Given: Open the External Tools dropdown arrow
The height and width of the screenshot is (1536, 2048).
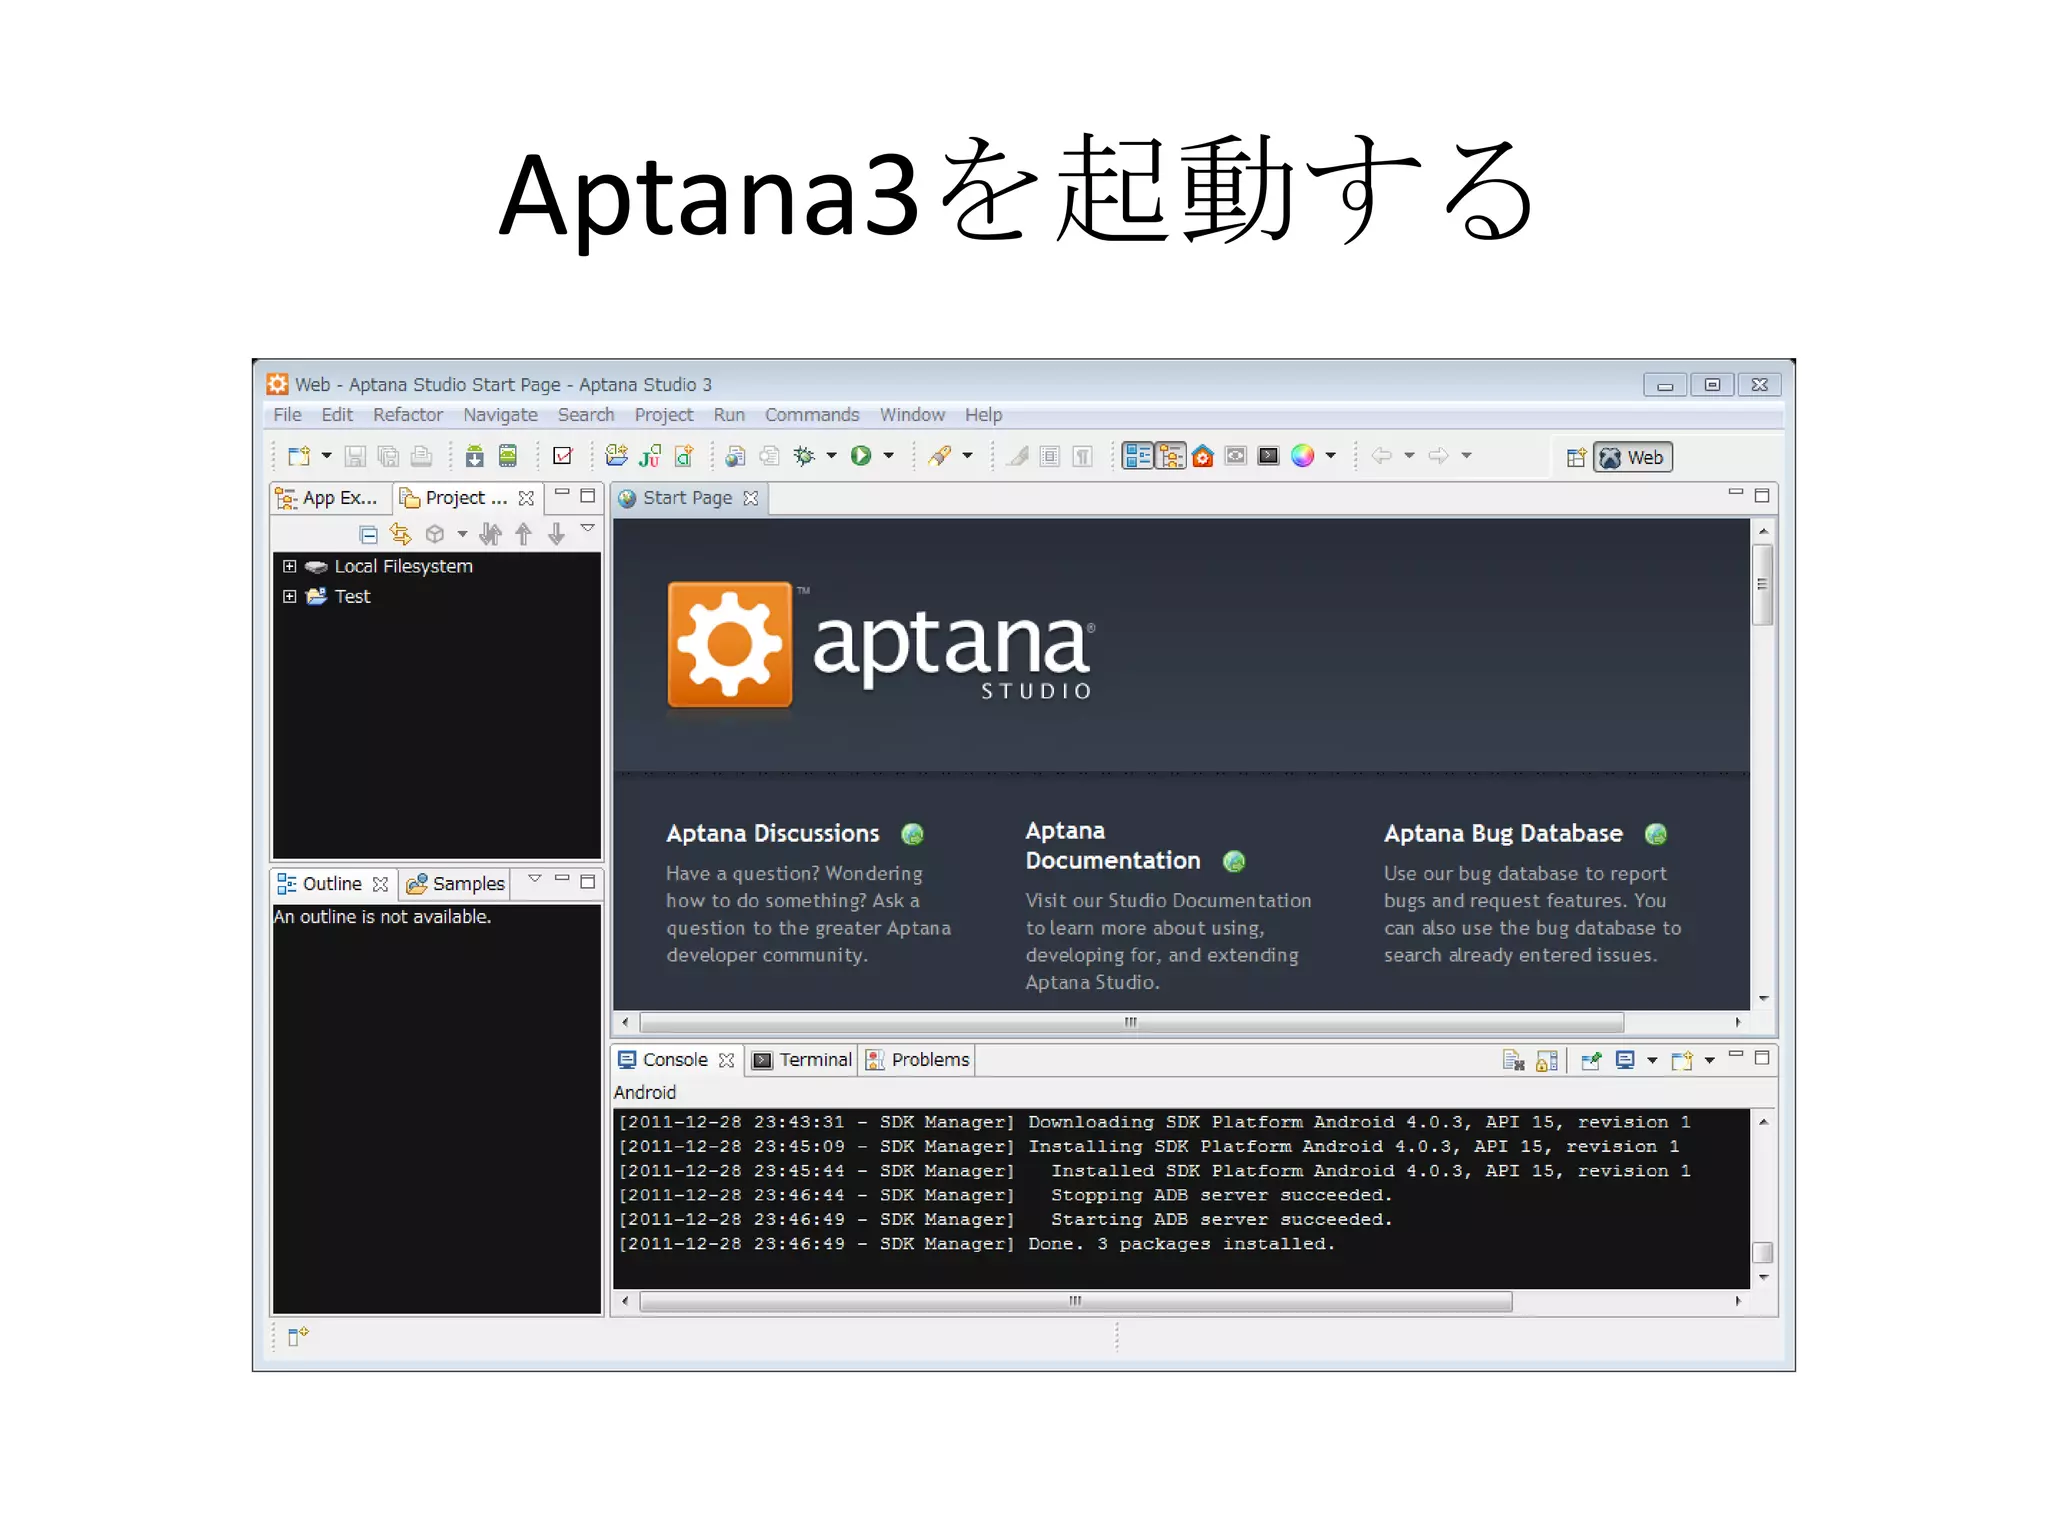Looking at the screenshot, I should 967,456.
